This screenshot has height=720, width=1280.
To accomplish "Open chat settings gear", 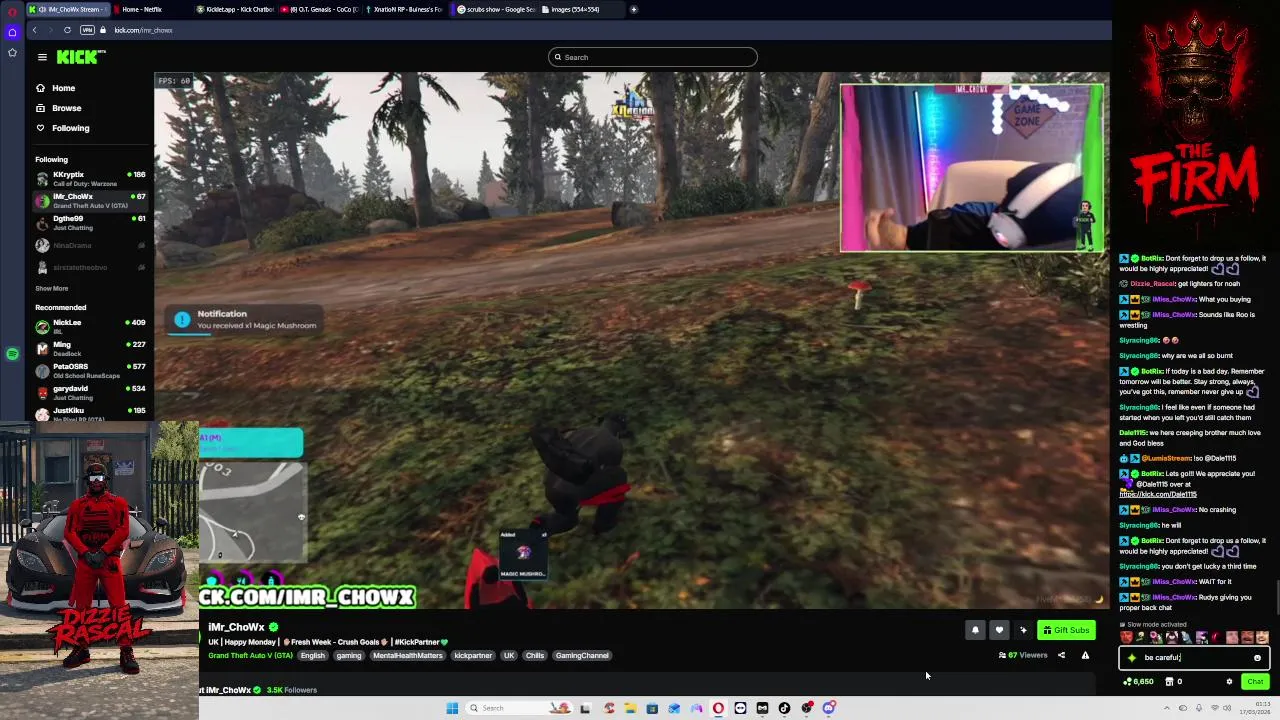I will (1229, 682).
